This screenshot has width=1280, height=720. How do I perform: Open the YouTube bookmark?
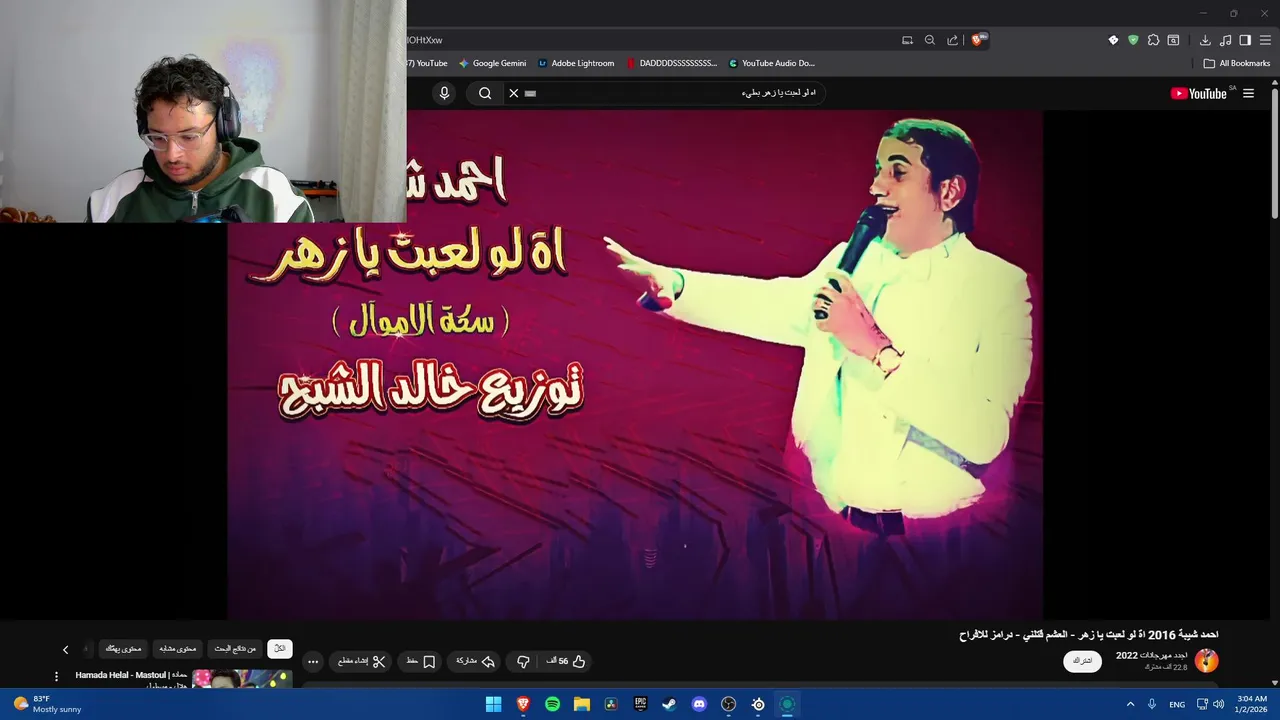pyautogui.click(x=428, y=63)
